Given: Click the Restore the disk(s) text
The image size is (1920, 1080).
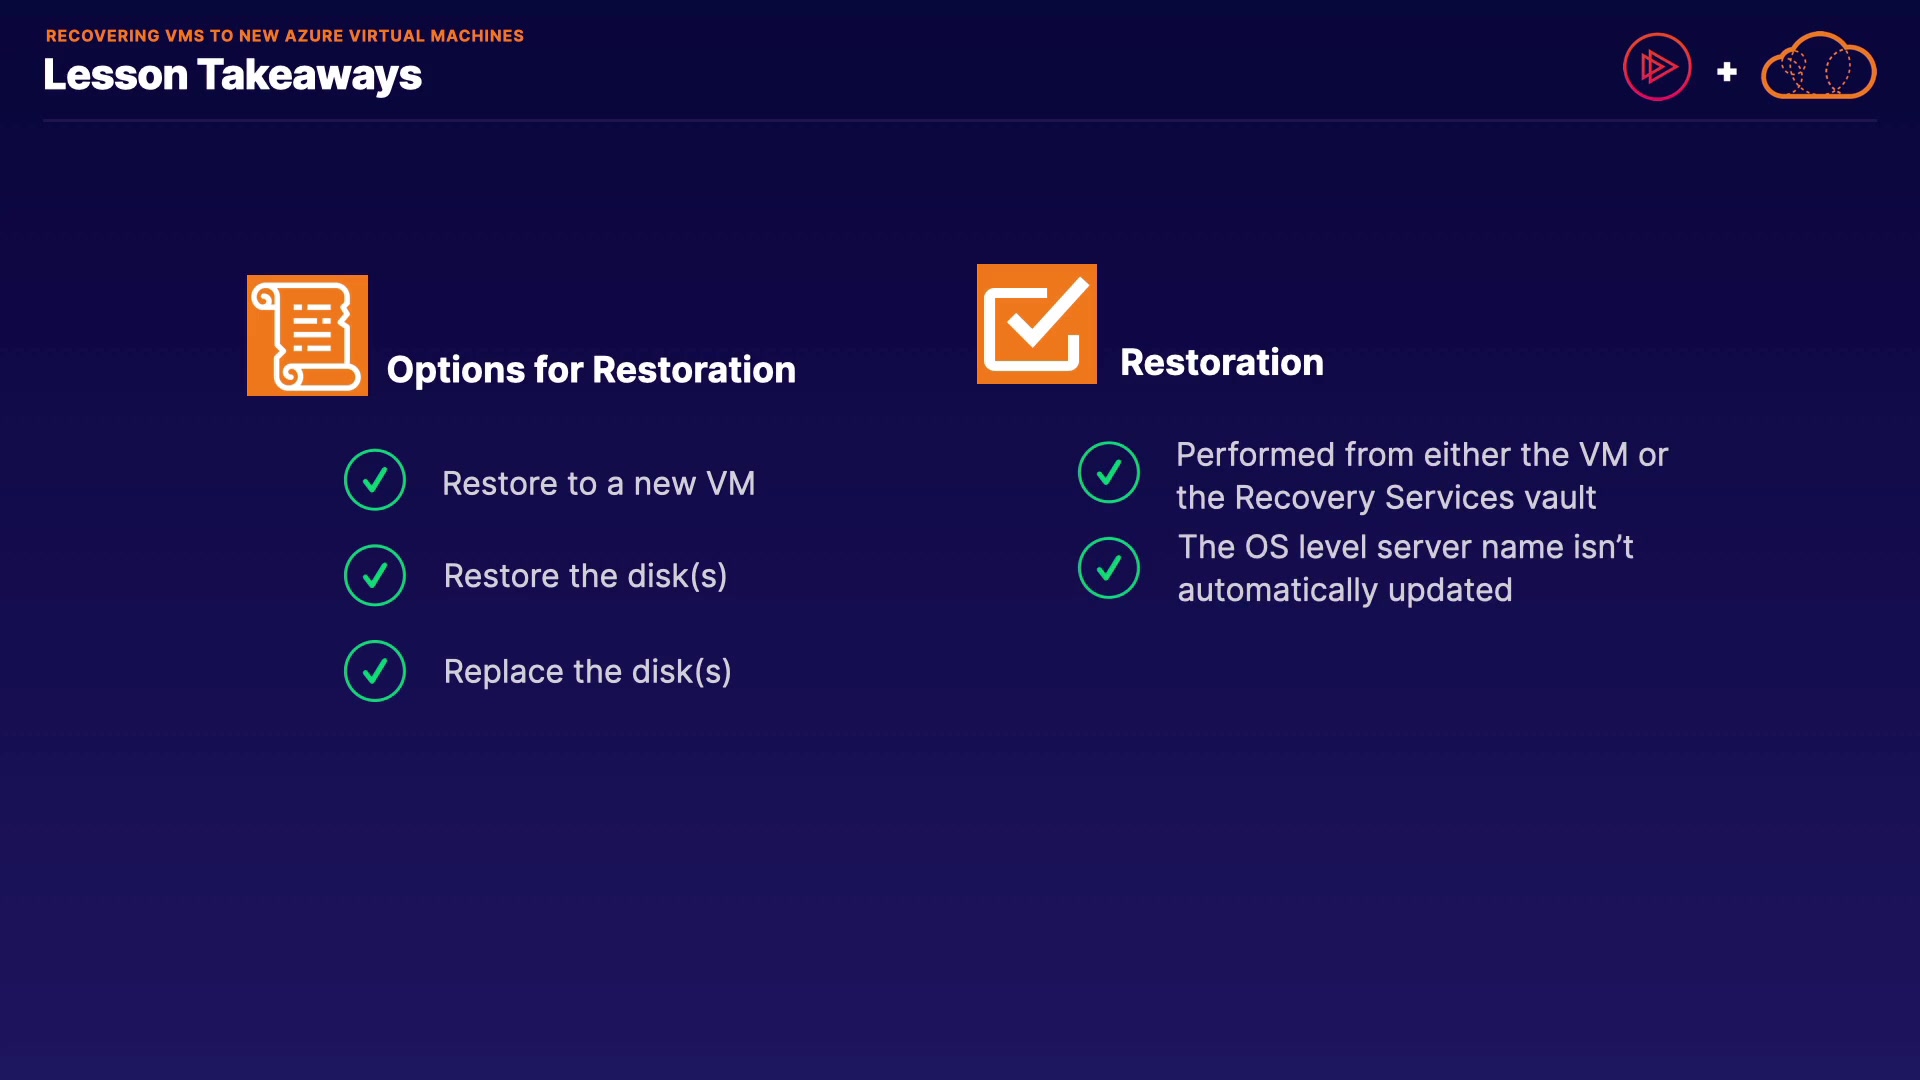Looking at the screenshot, I should pyautogui.click(x=585, y=576).
